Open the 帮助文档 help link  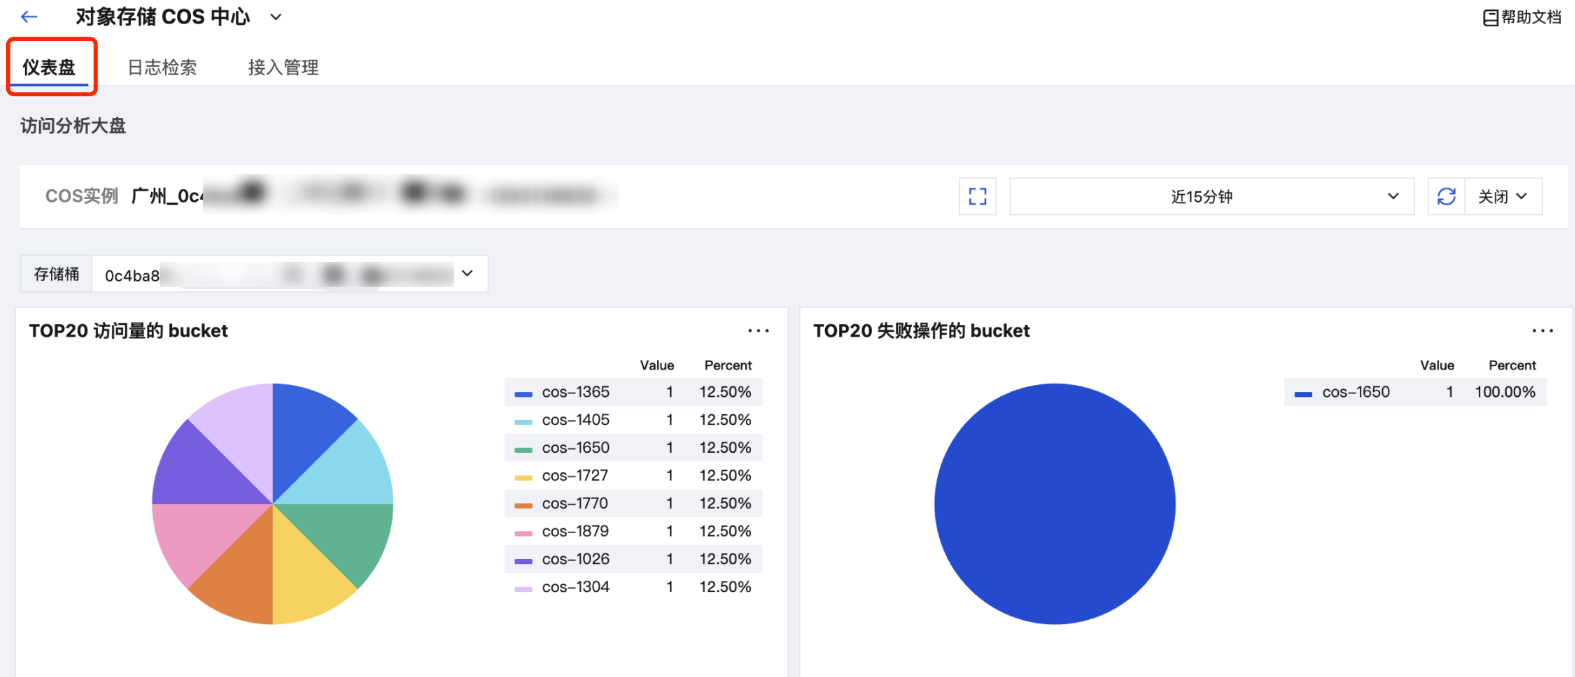pyautogui.click(x=1522, y=17)
